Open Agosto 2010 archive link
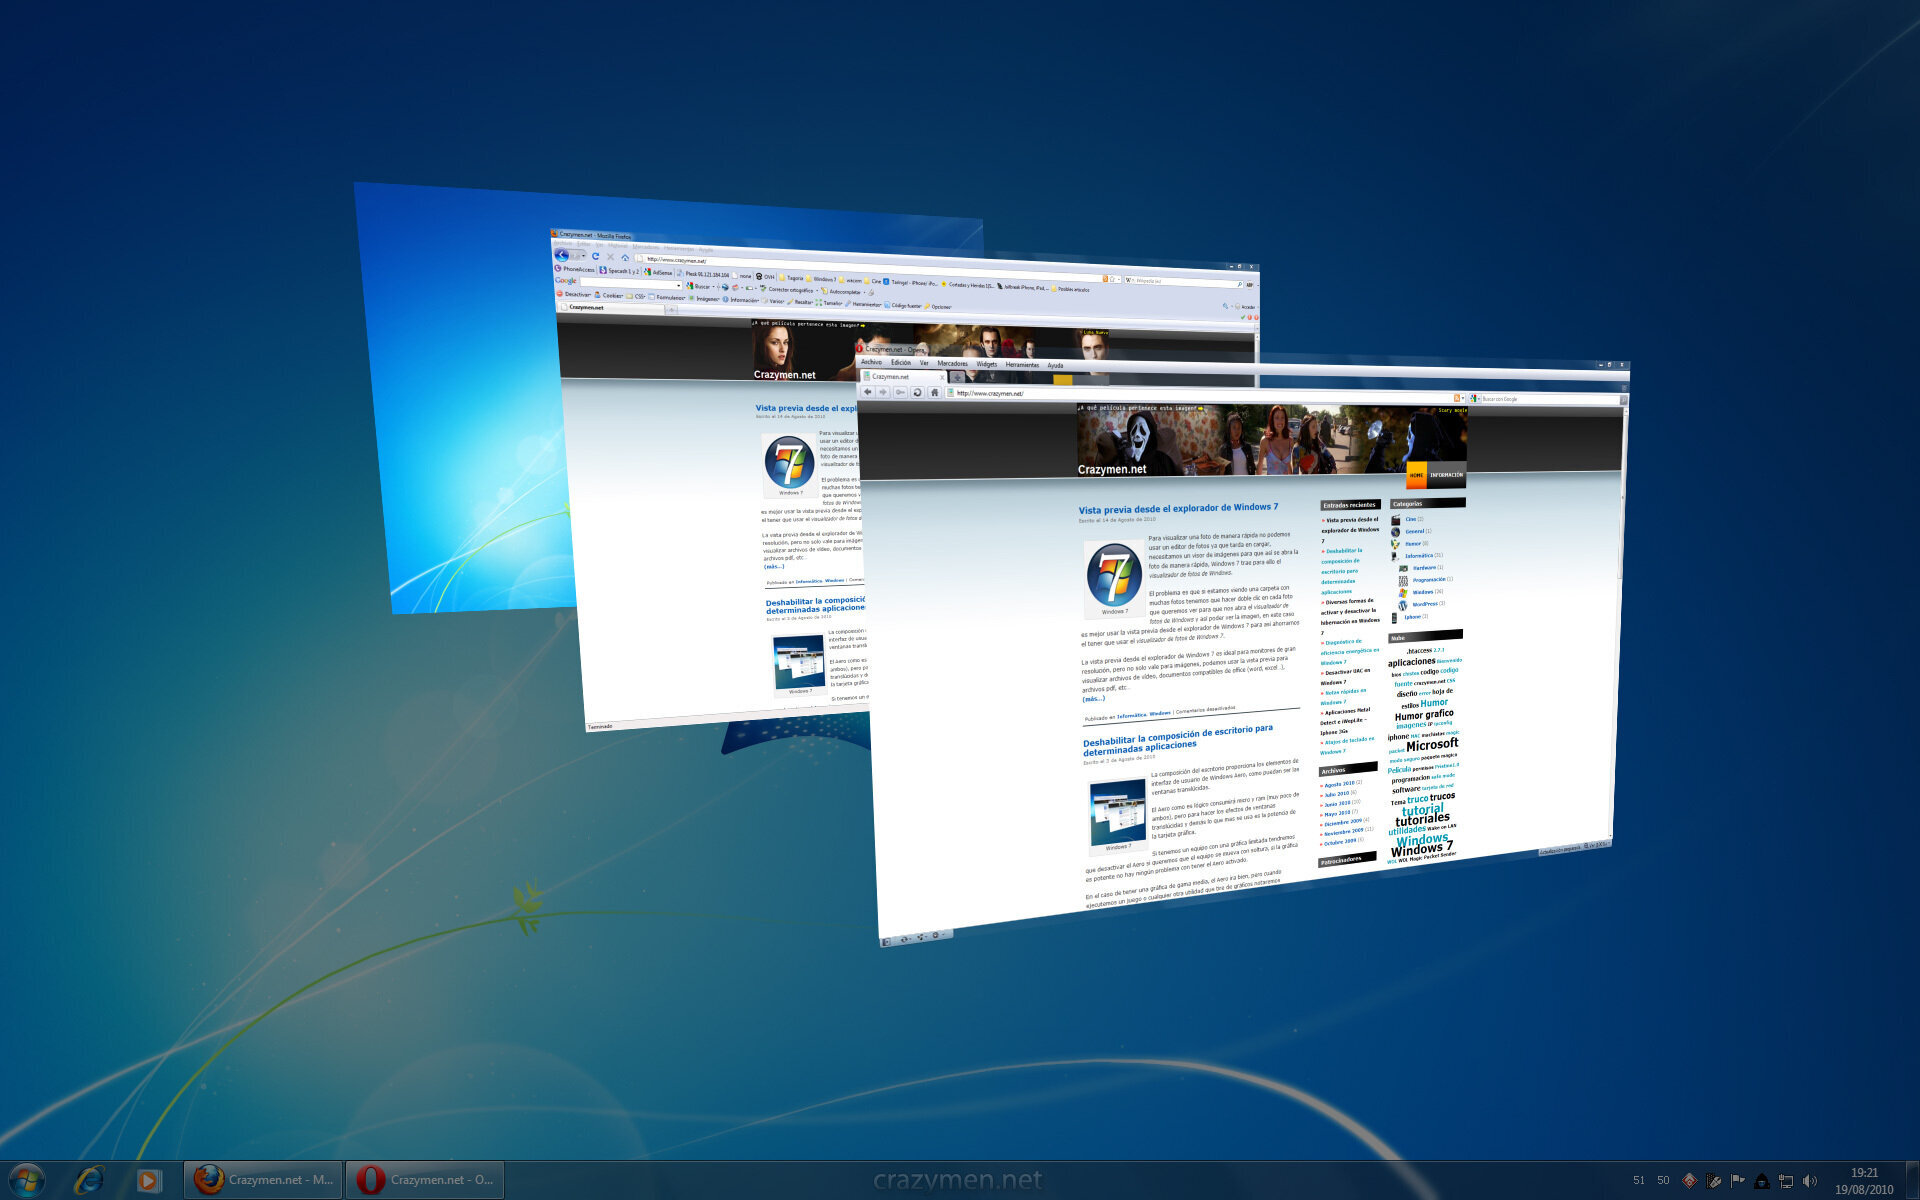The height and width of the screenshot is (1200, 1920). click(x=1339, y=784)
